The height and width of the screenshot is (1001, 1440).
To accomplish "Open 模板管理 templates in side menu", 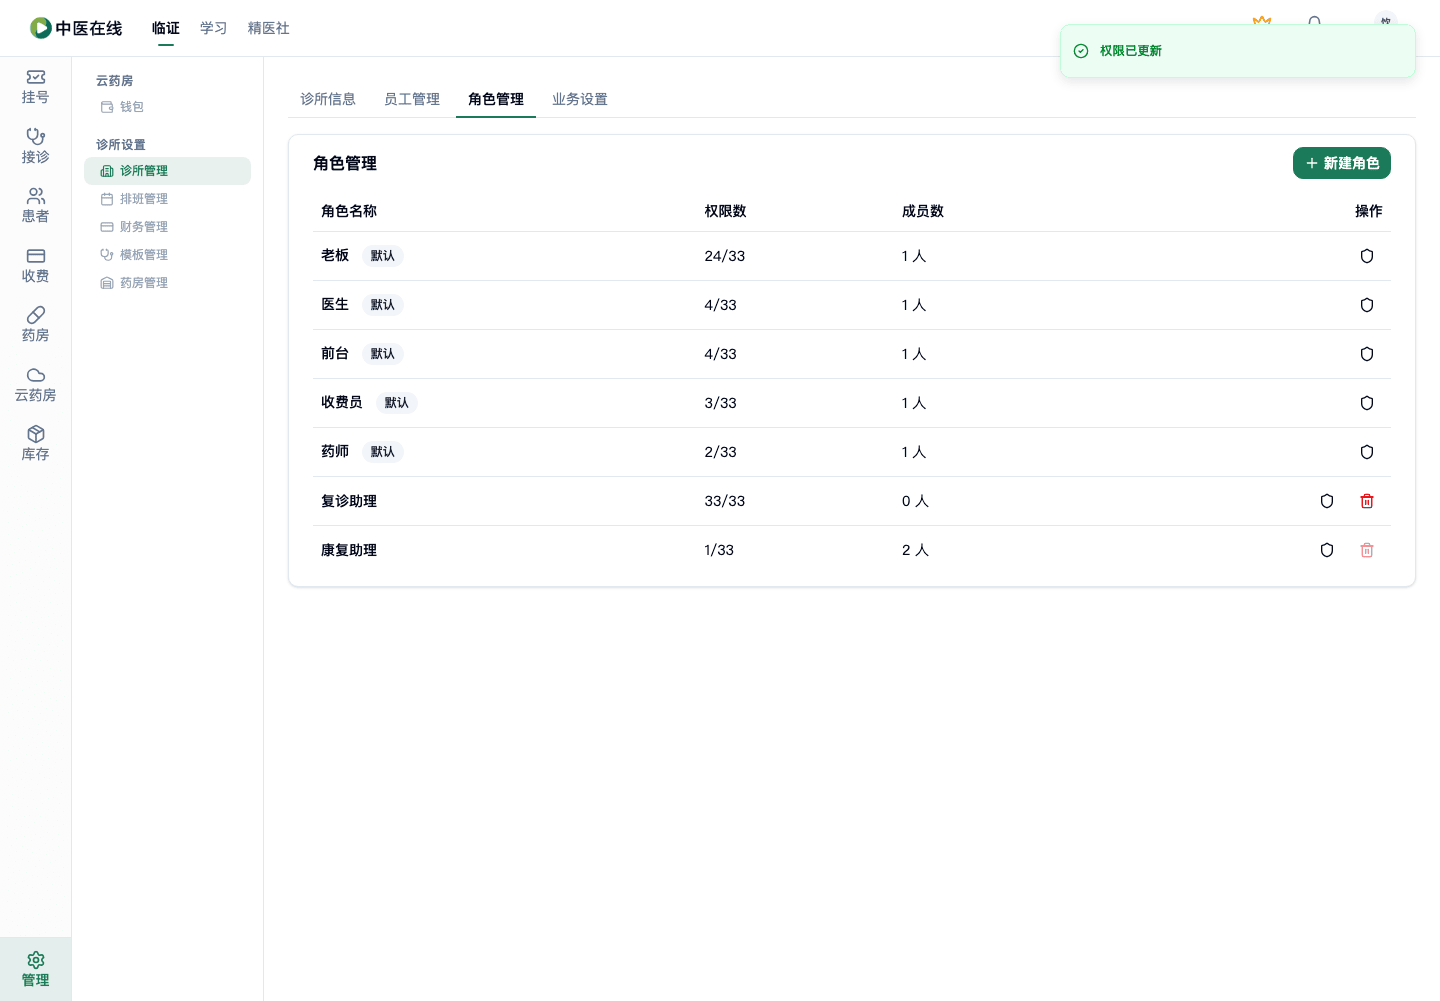I will [x=167, y=255].
